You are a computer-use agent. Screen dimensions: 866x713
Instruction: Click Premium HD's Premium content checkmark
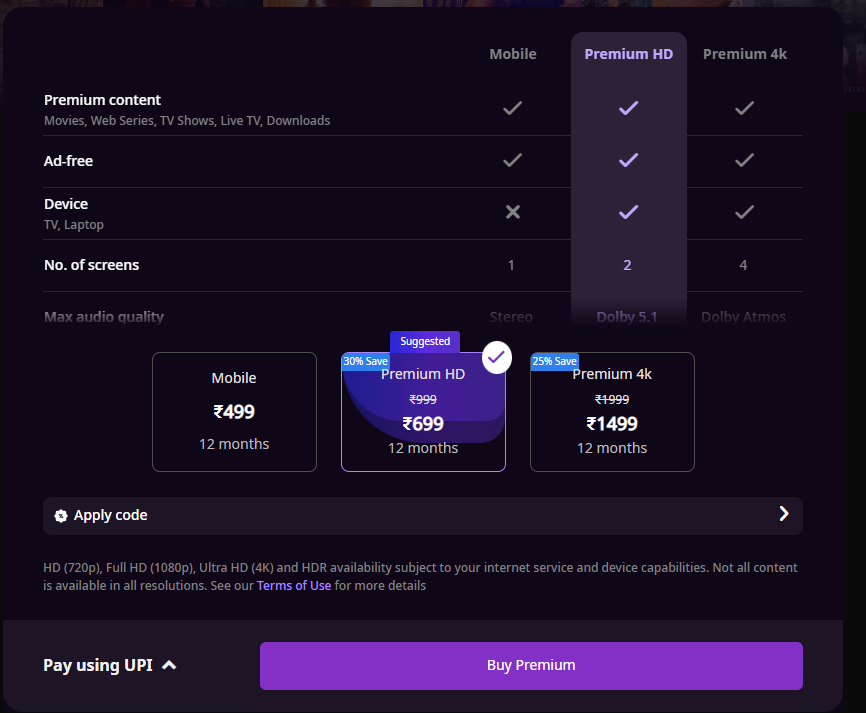coord(628,108)
